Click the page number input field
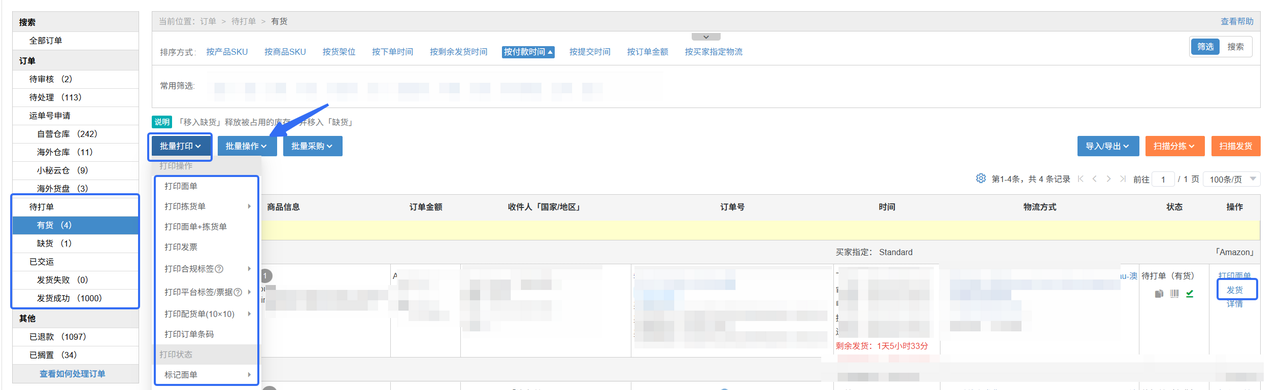 [1163, 179]
